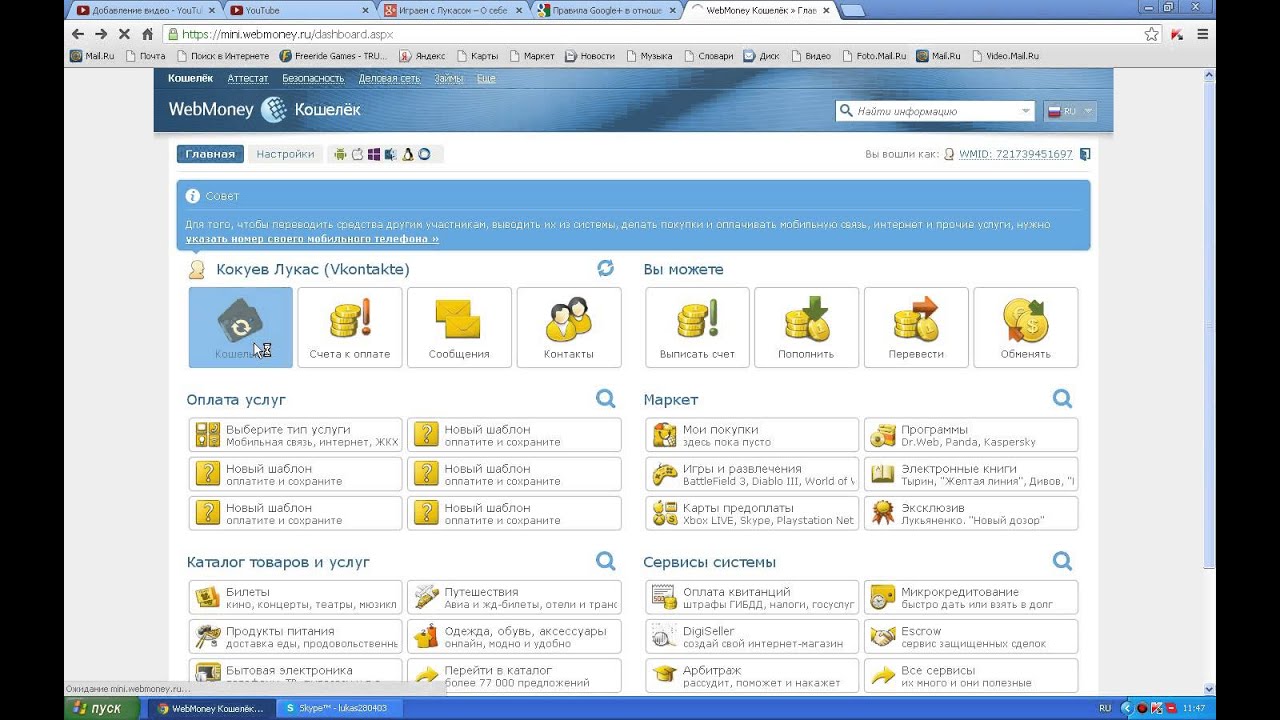Click search magnifier next to Оплата услуг
The image size is (1280, 720).
(605, 399)
